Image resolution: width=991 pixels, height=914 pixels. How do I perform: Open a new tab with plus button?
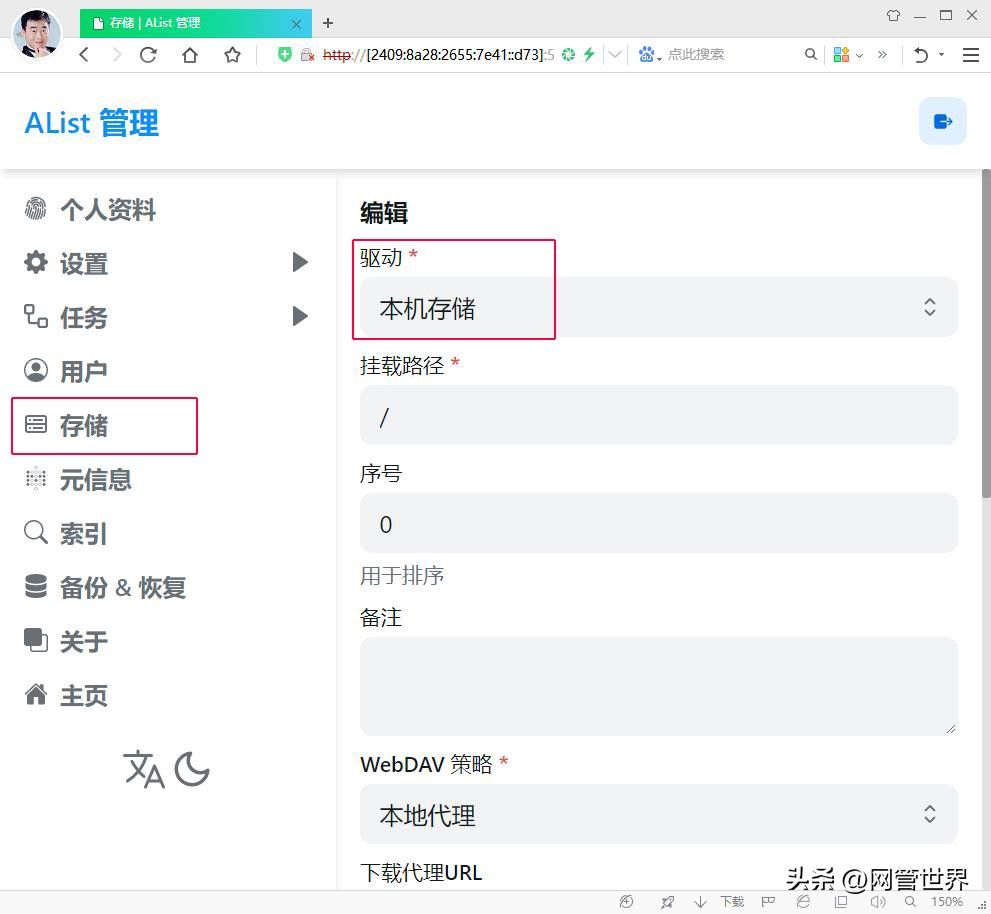tap(327, 23)
